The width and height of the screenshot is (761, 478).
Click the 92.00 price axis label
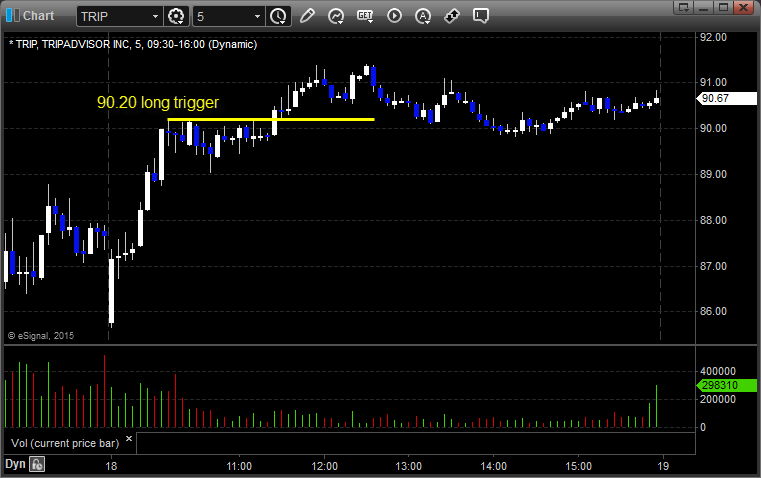pyautogui.click(x=713, y=37)
